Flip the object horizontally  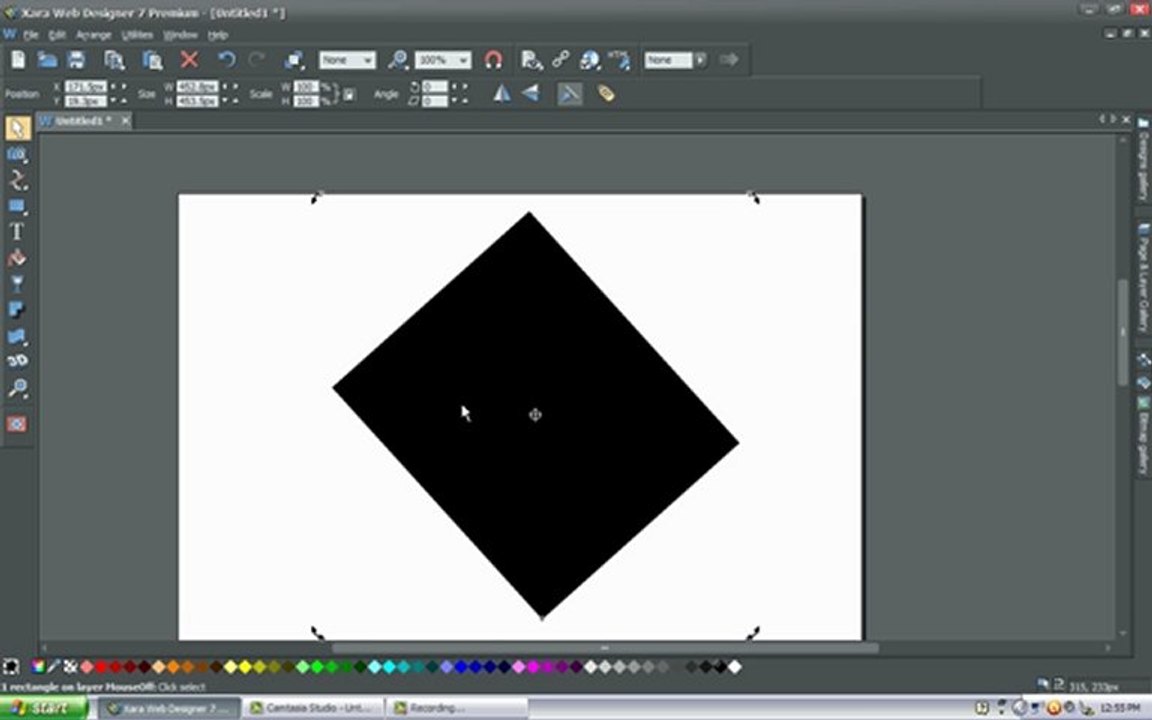pos(502,93)
